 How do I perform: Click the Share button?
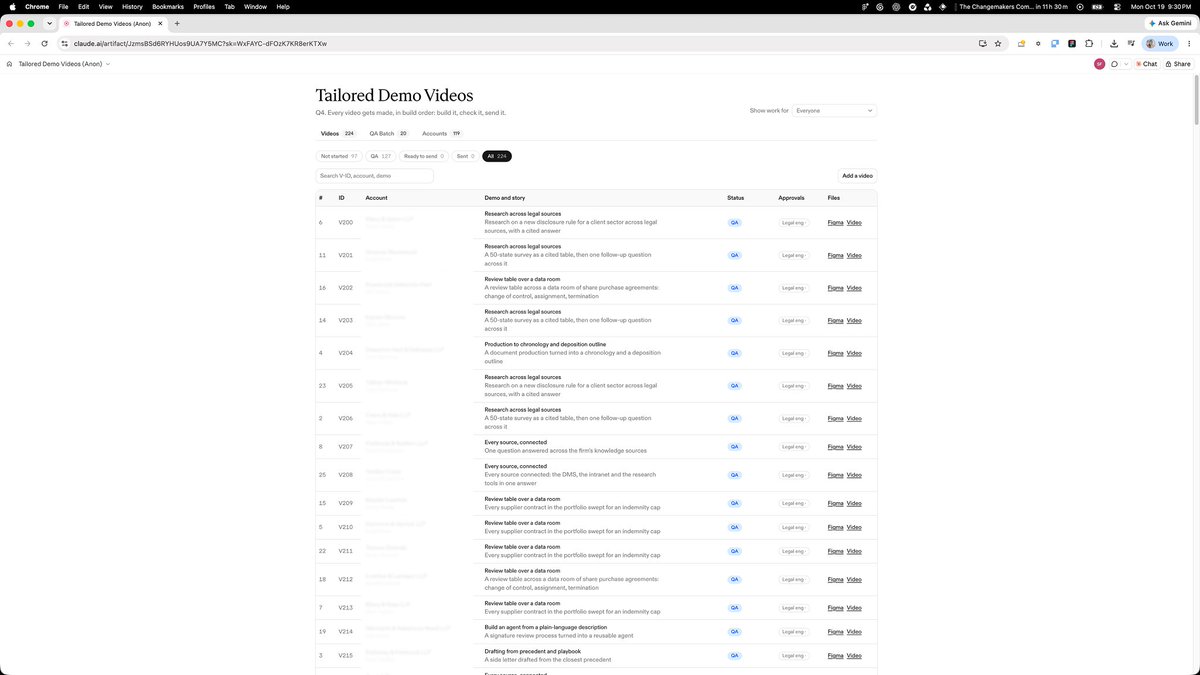(1178, 64)
